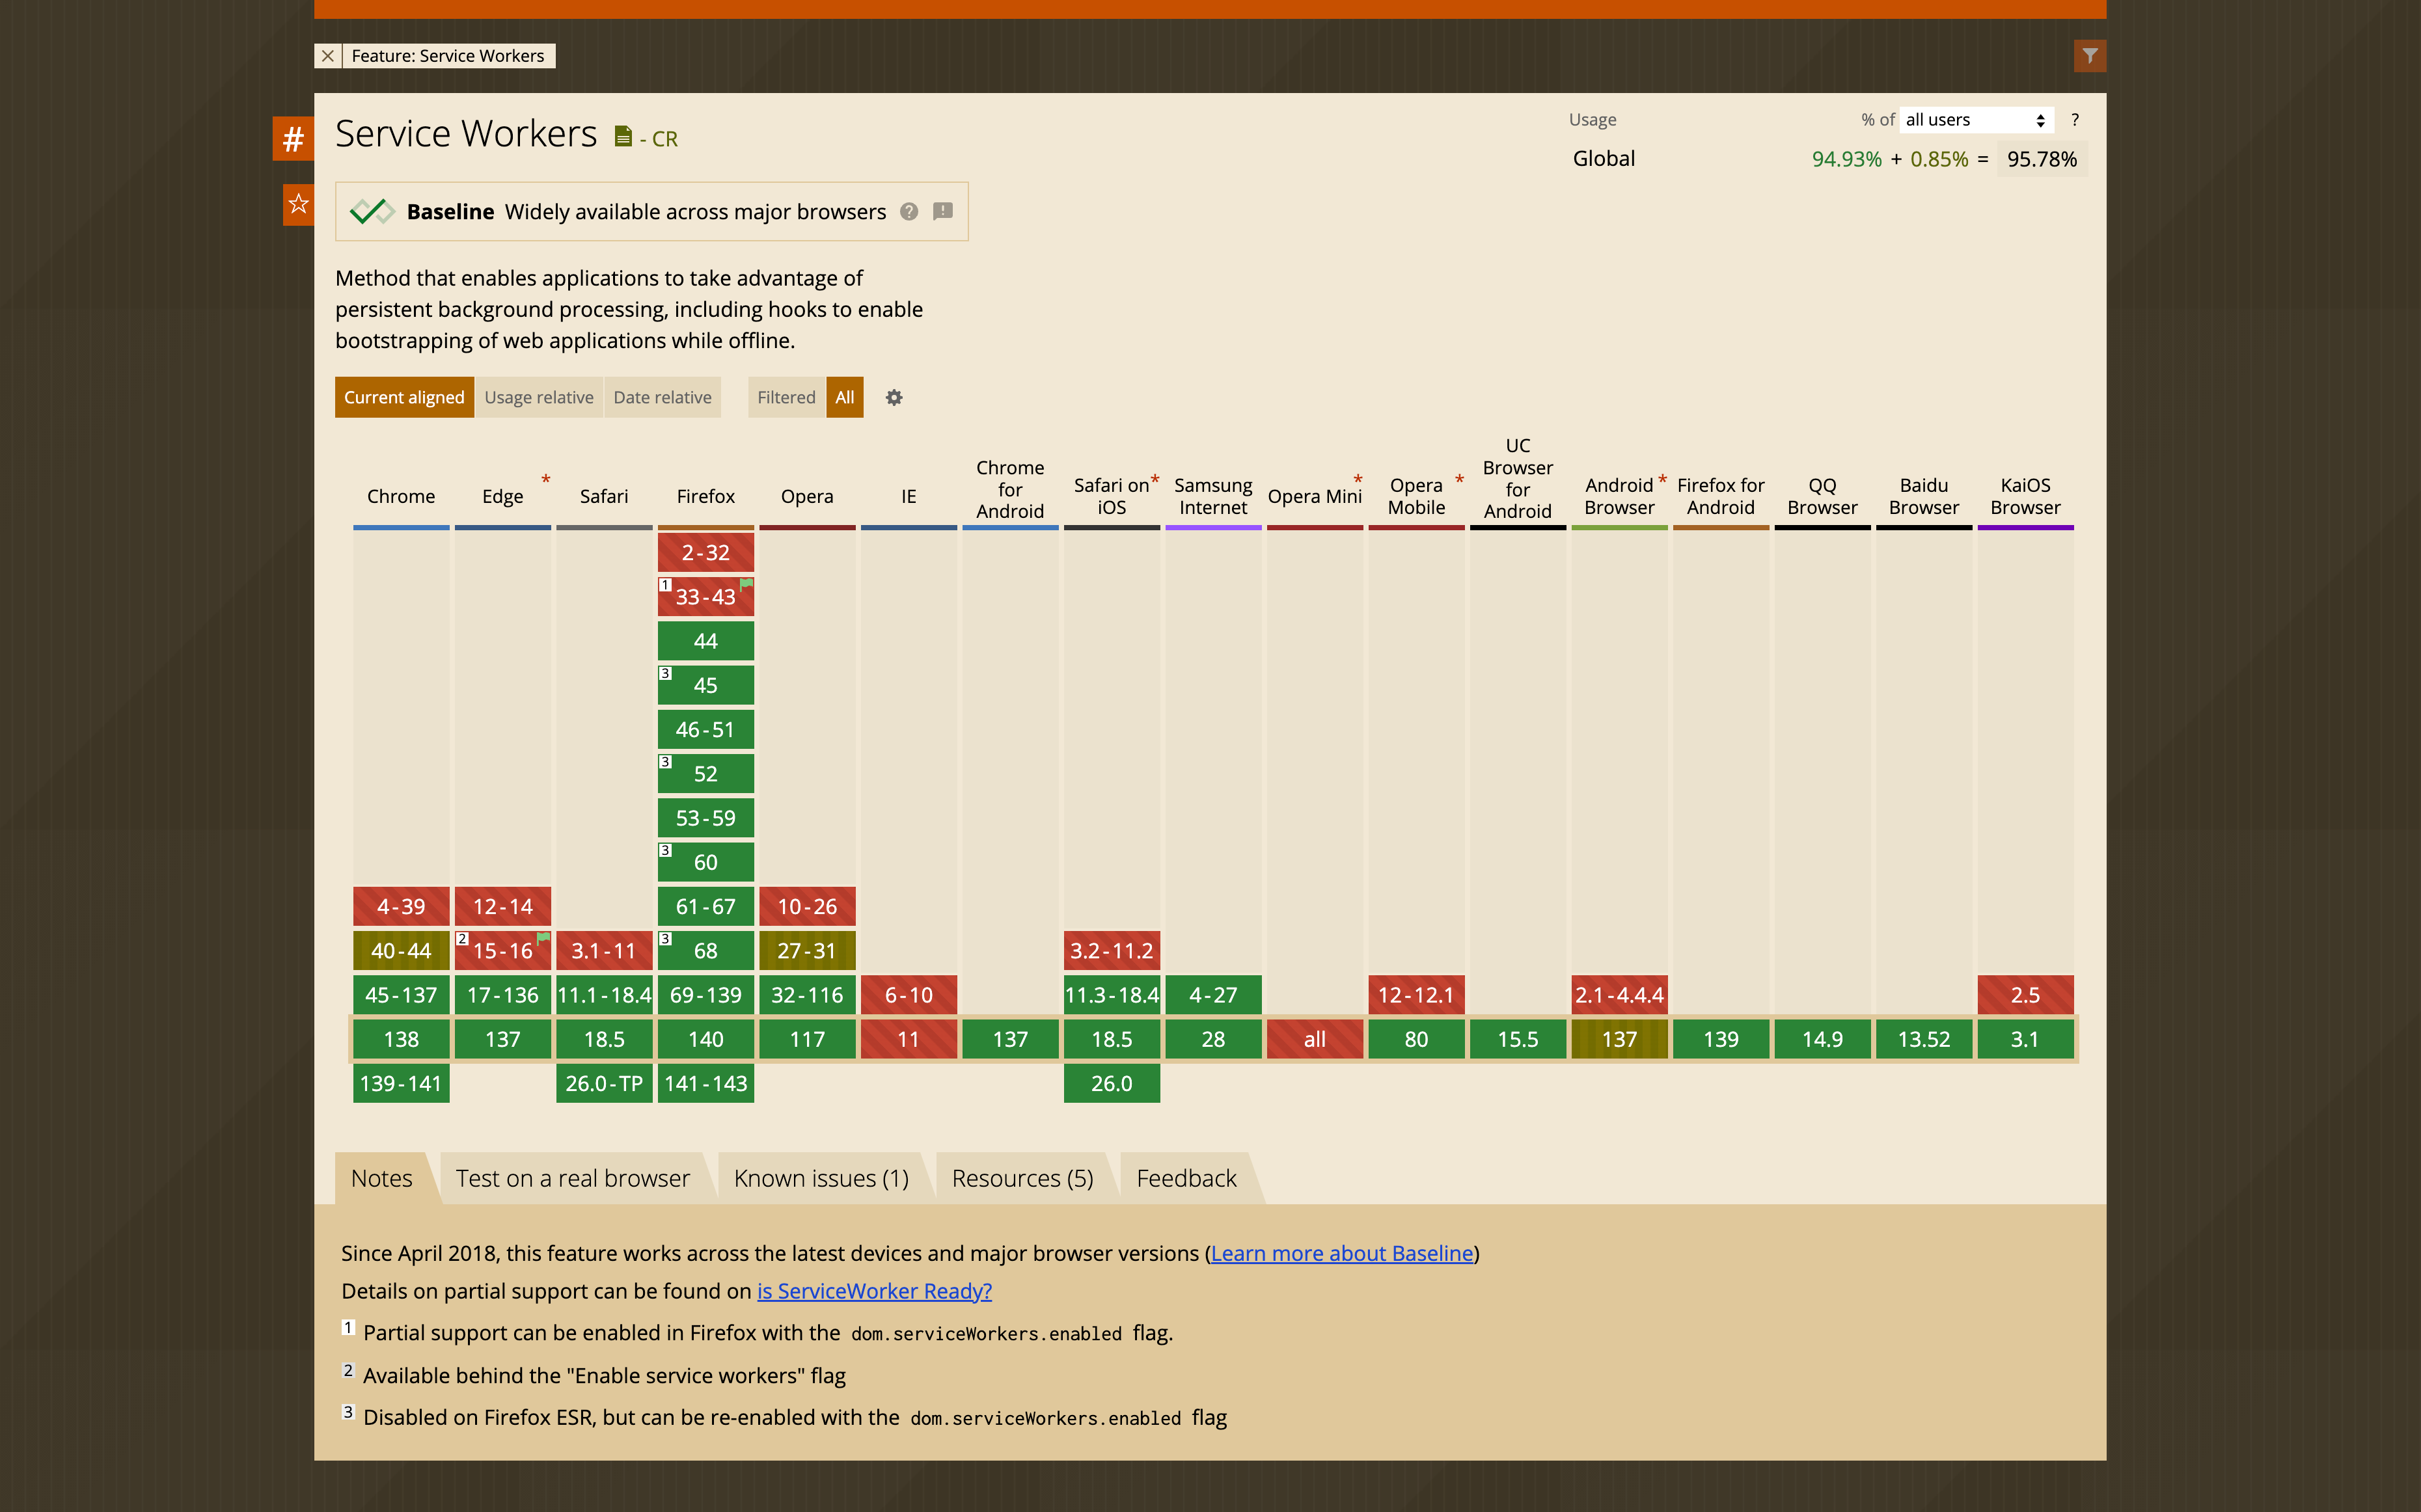Viewport: 2421px width, 1512px height.
Task: Click Firefox 33-43 version cell
Action: tap(706, 597)
